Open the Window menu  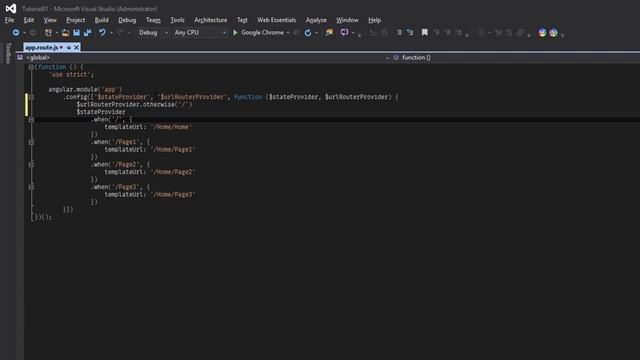click(x=347, y=20)
